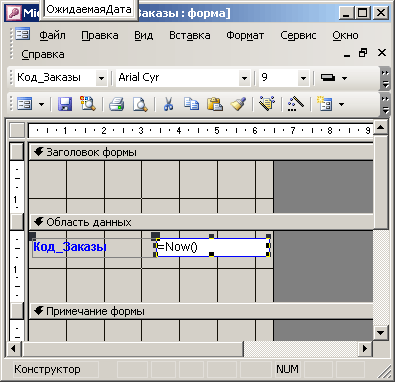Click the Save icon in toolbar
The height and width of the screenshot is (382, 395).
tap(65, 104)
